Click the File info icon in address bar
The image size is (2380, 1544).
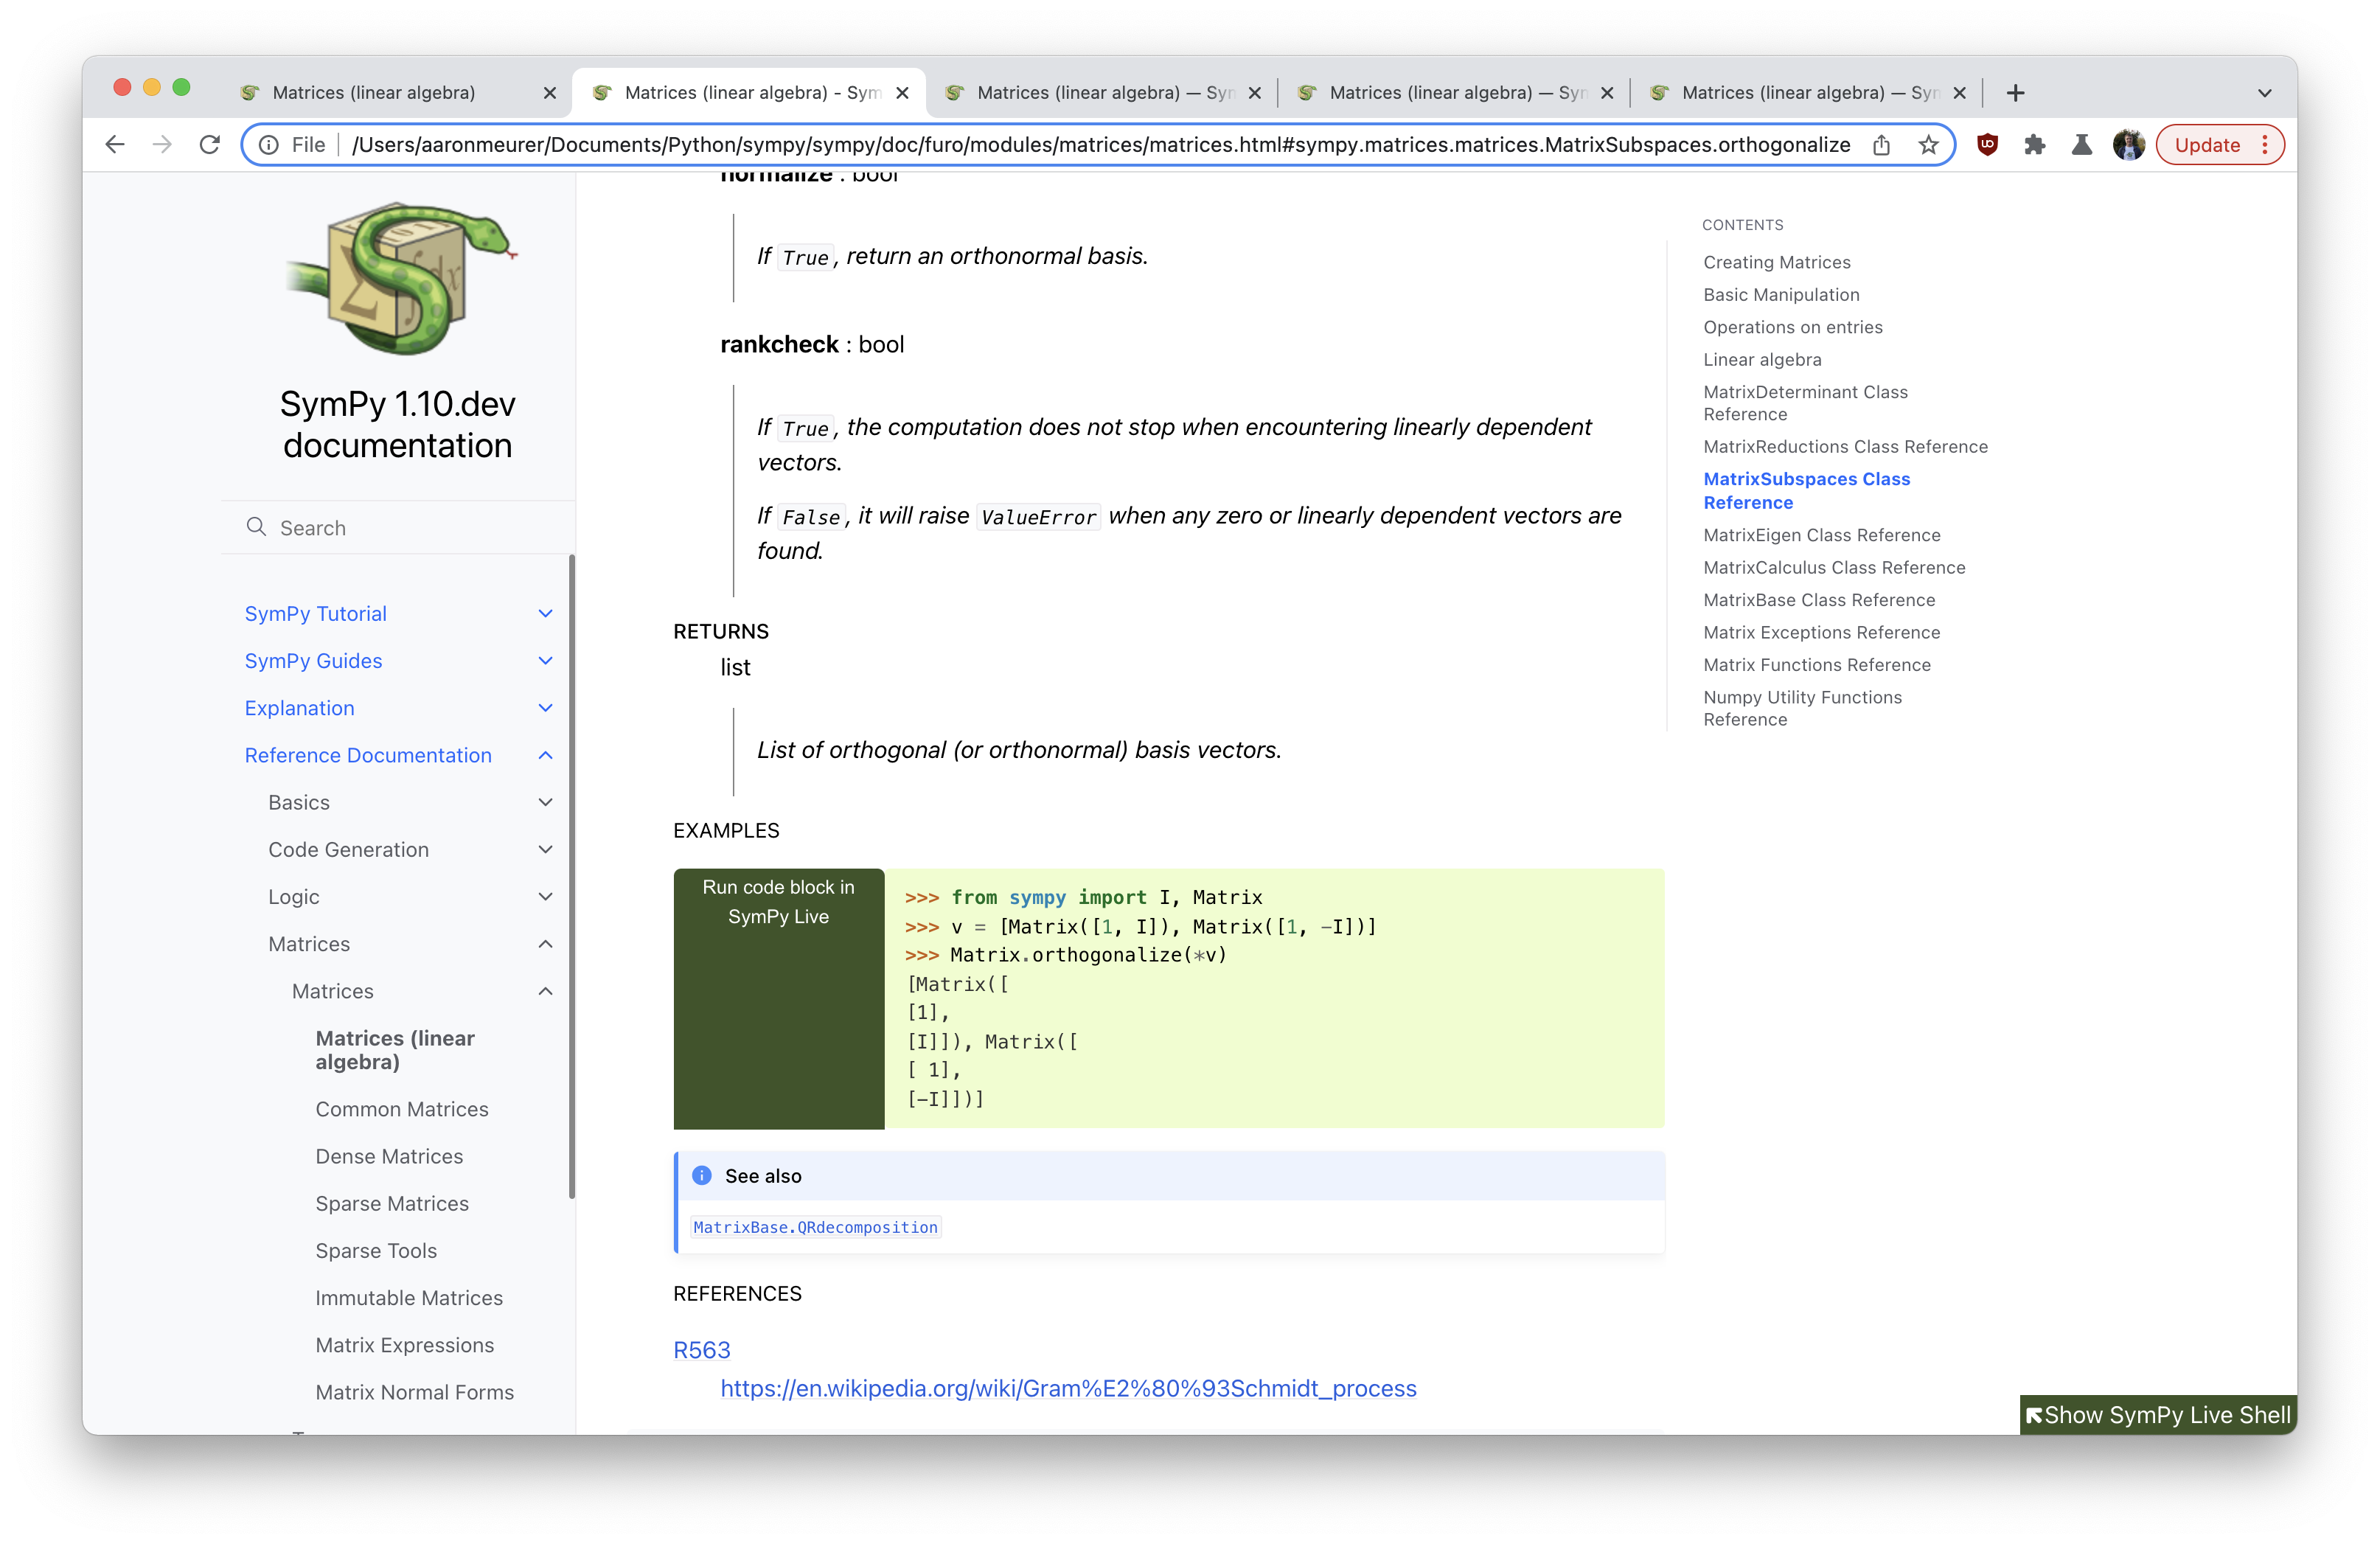pyautogui.click(x=270, y=144)
